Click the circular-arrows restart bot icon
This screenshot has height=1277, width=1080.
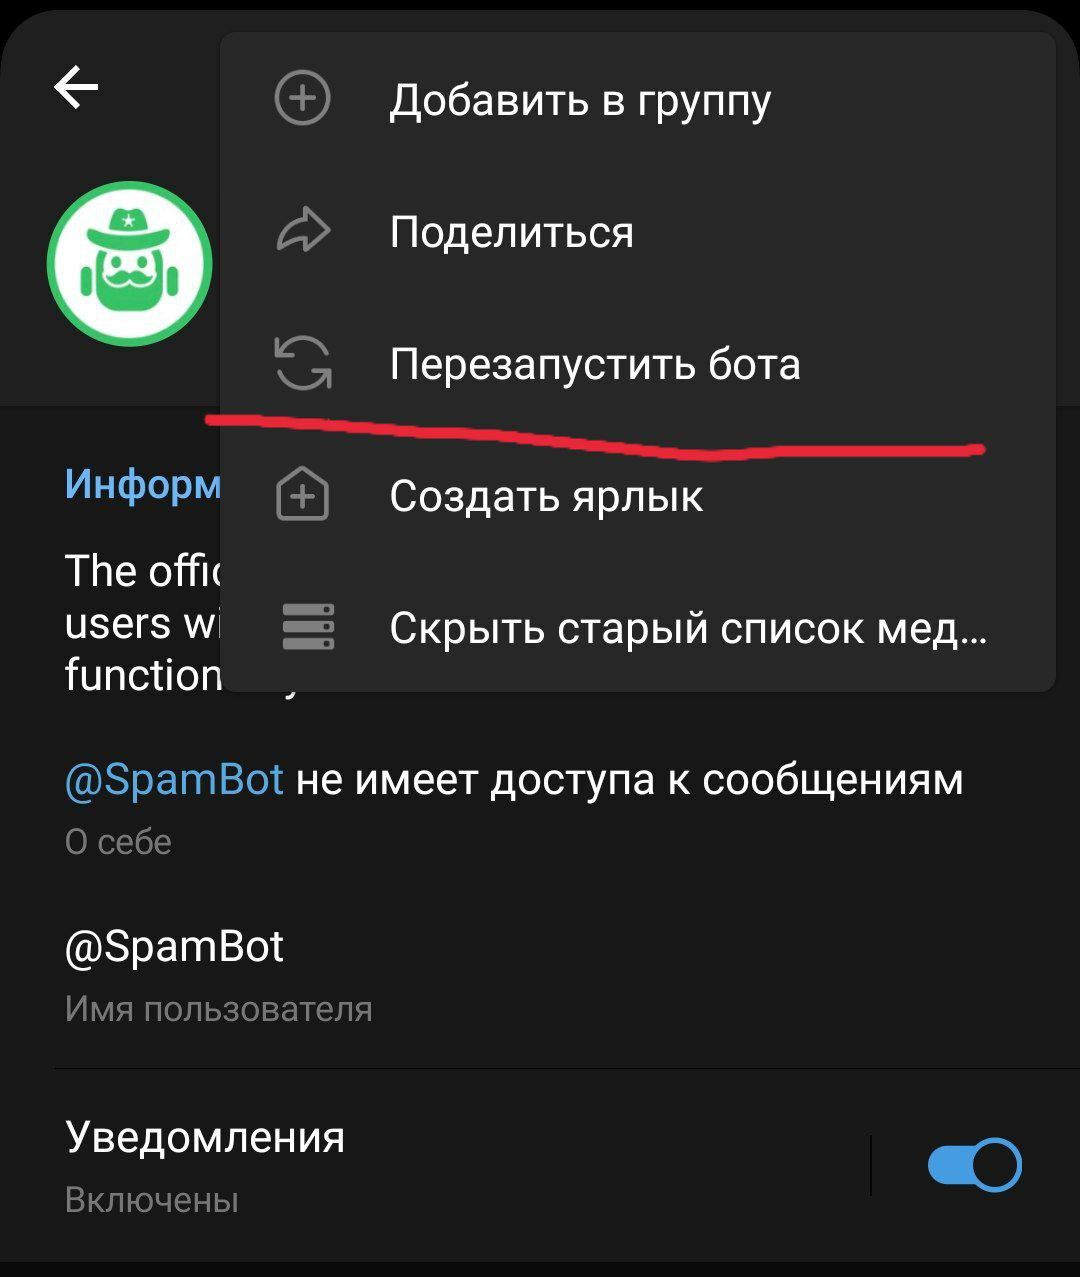point(302,363)
